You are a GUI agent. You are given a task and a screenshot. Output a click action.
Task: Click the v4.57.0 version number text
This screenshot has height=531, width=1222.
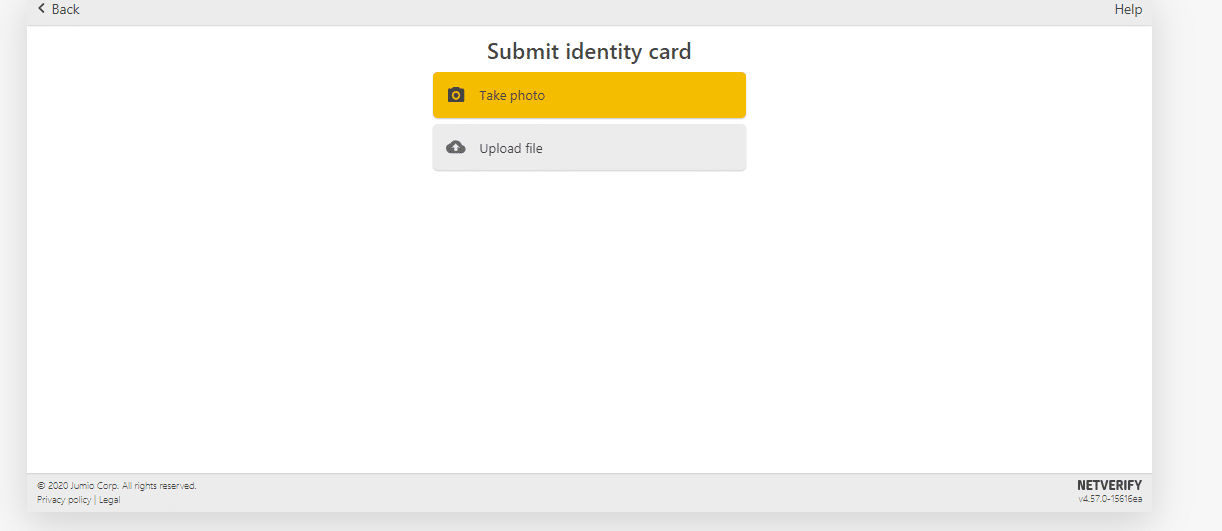(1110, 498)
